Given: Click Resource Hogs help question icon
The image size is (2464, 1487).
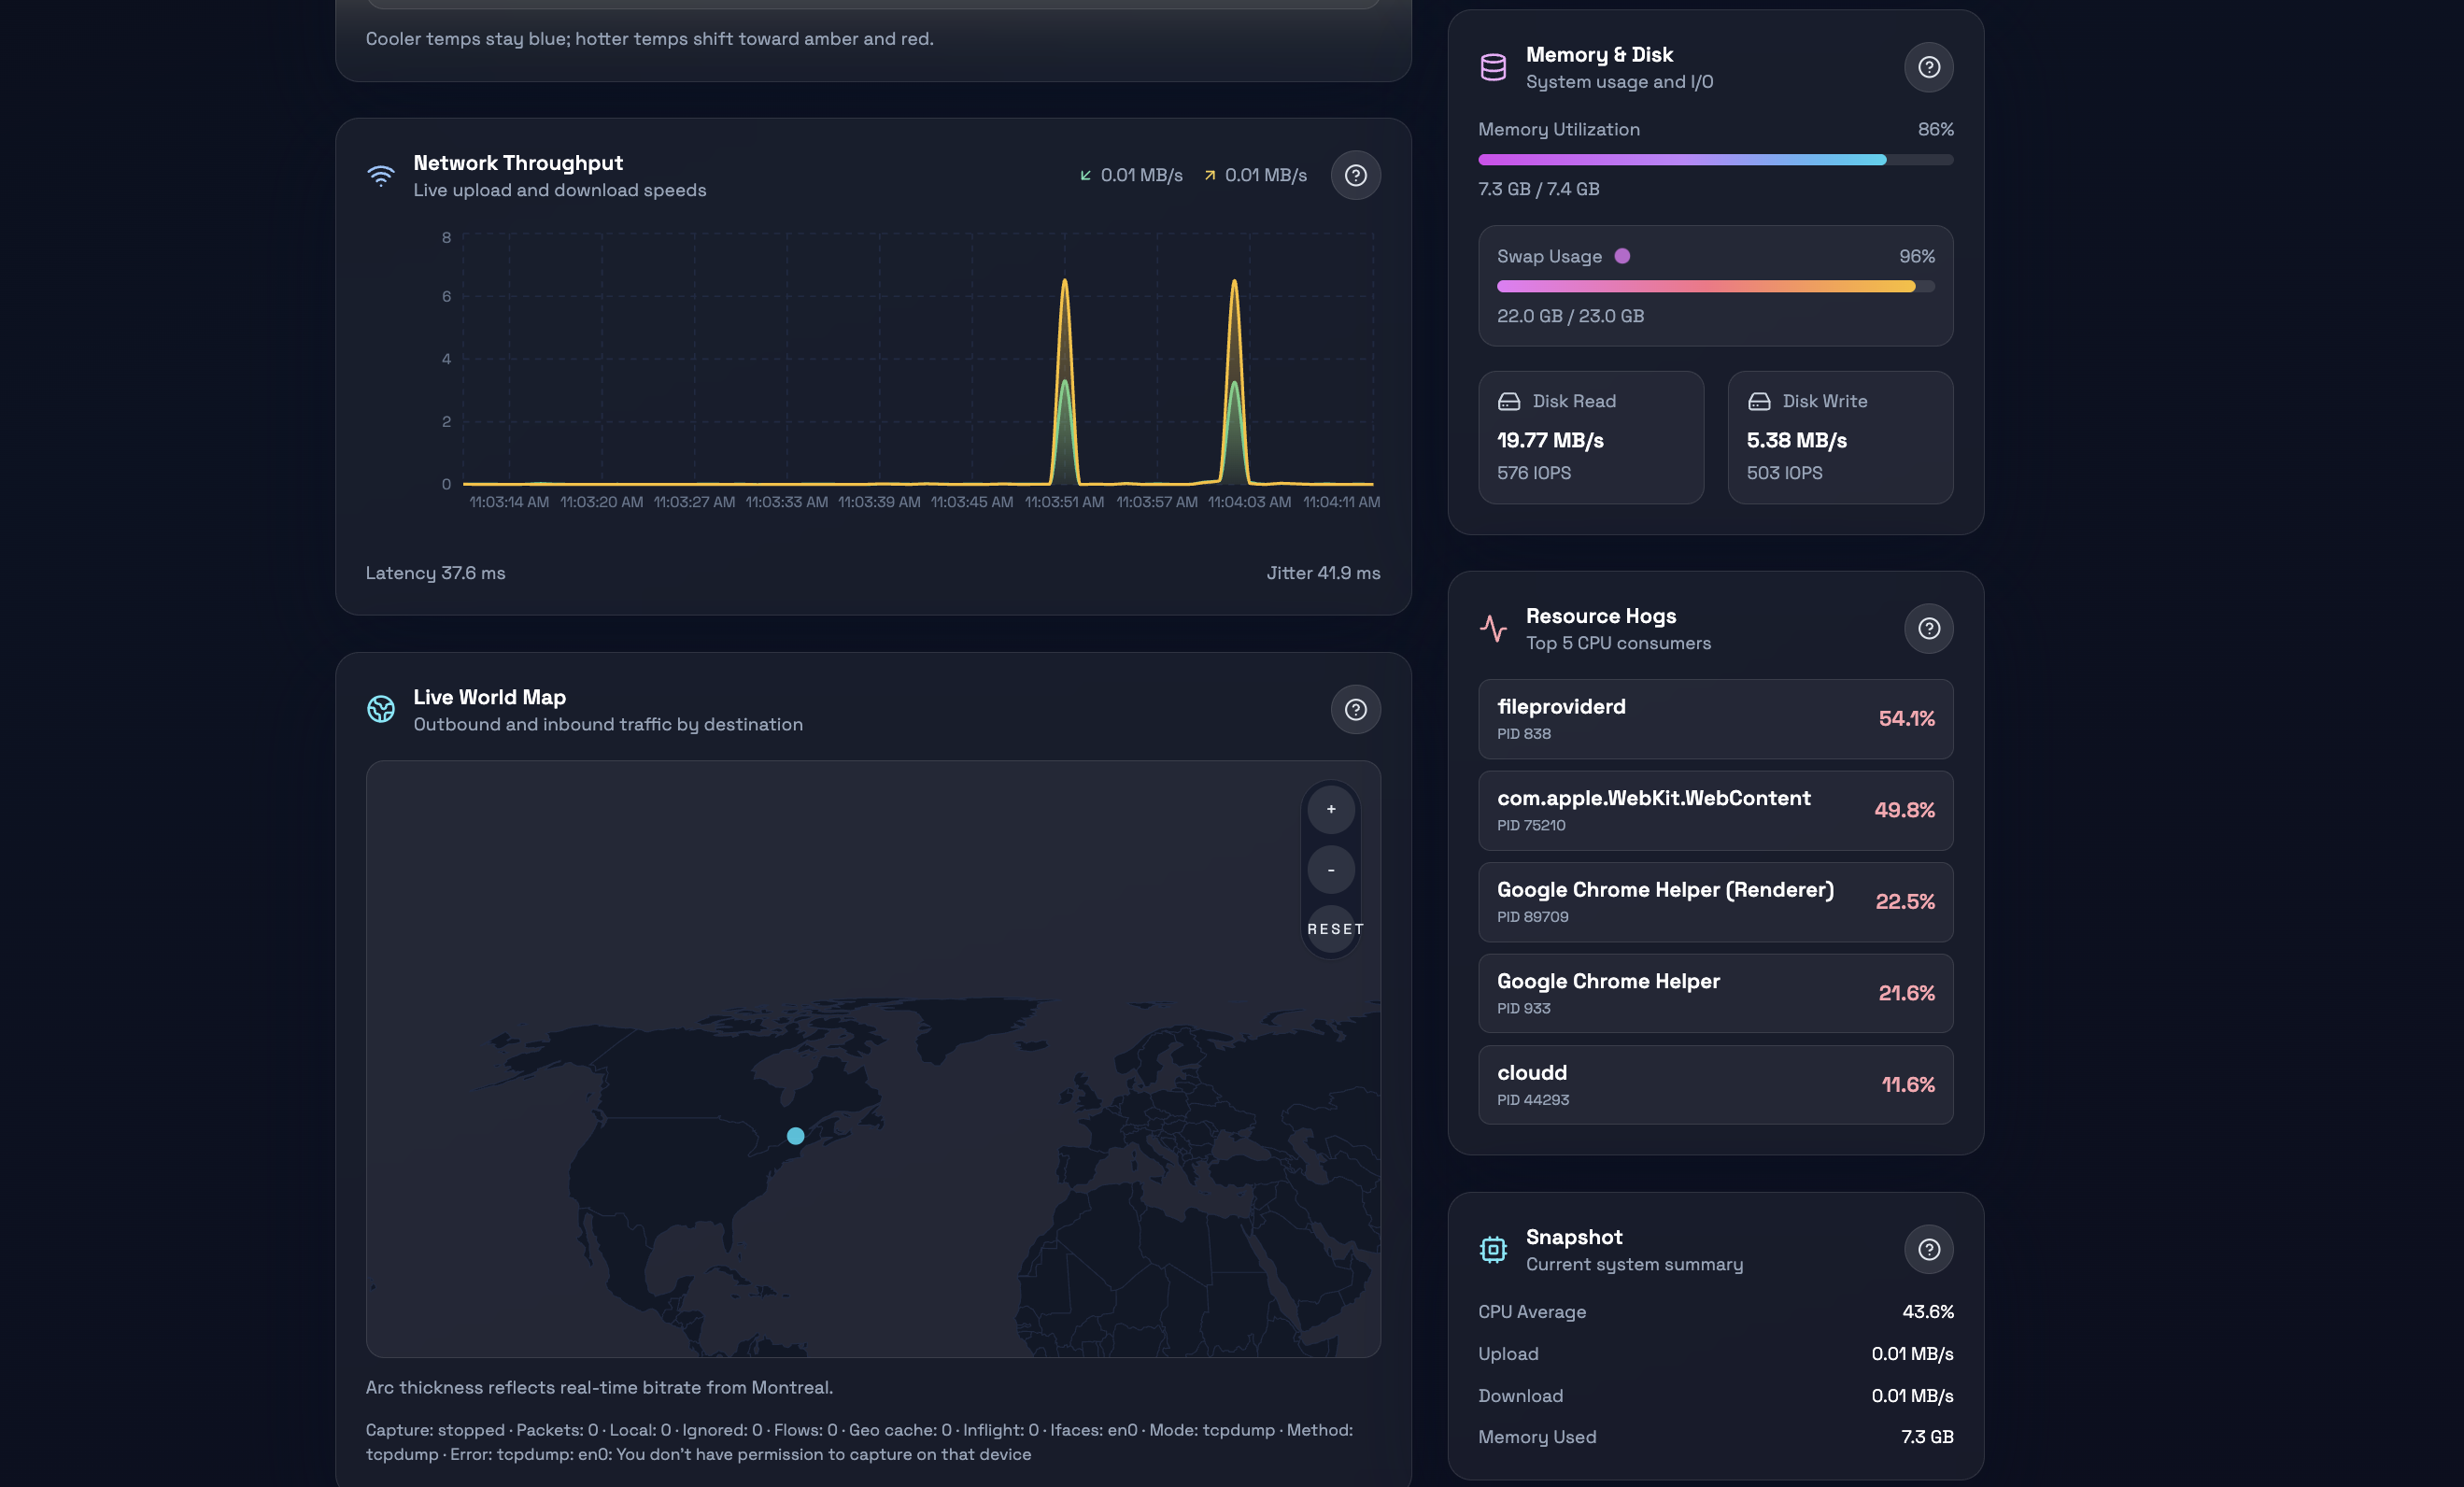Looking at the screenshot, I should [x=1928, y=628].
